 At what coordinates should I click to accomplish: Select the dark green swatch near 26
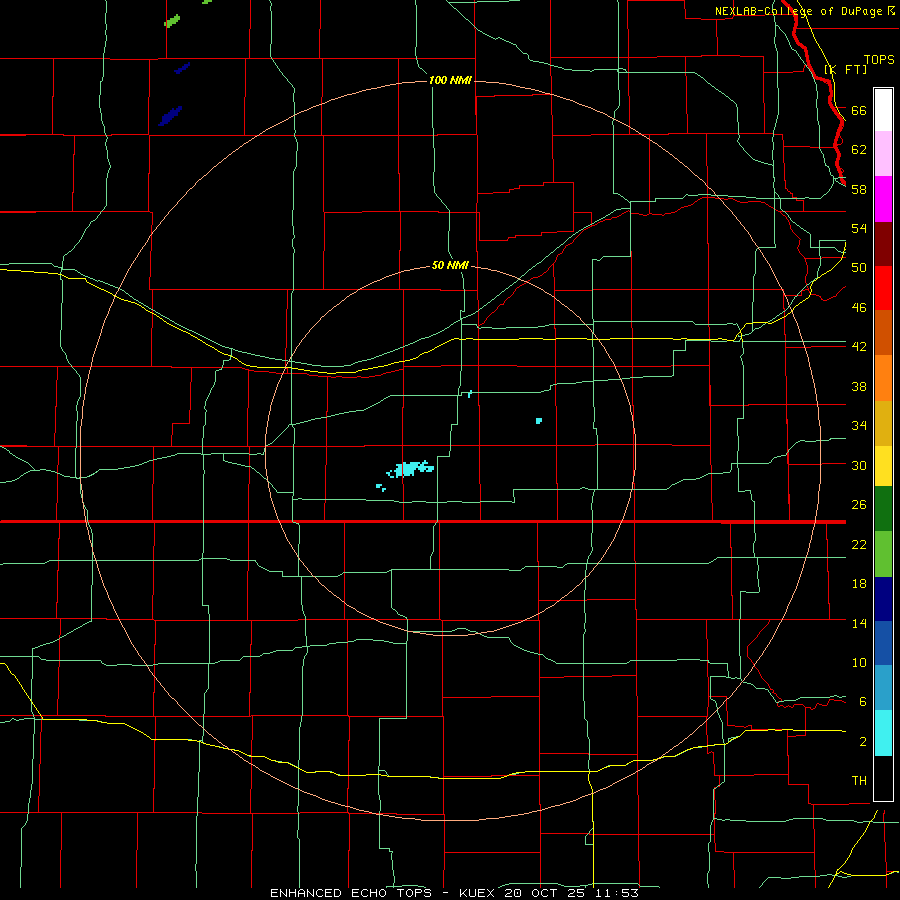tap(883, 509)
